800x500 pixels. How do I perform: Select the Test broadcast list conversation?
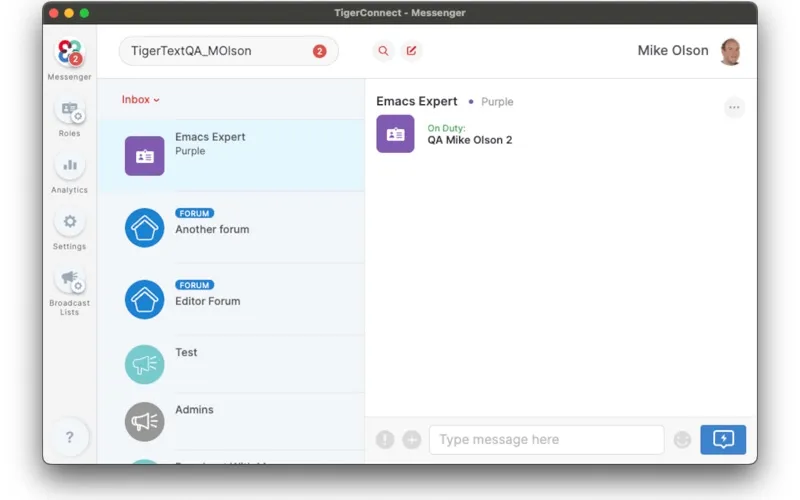231,364
